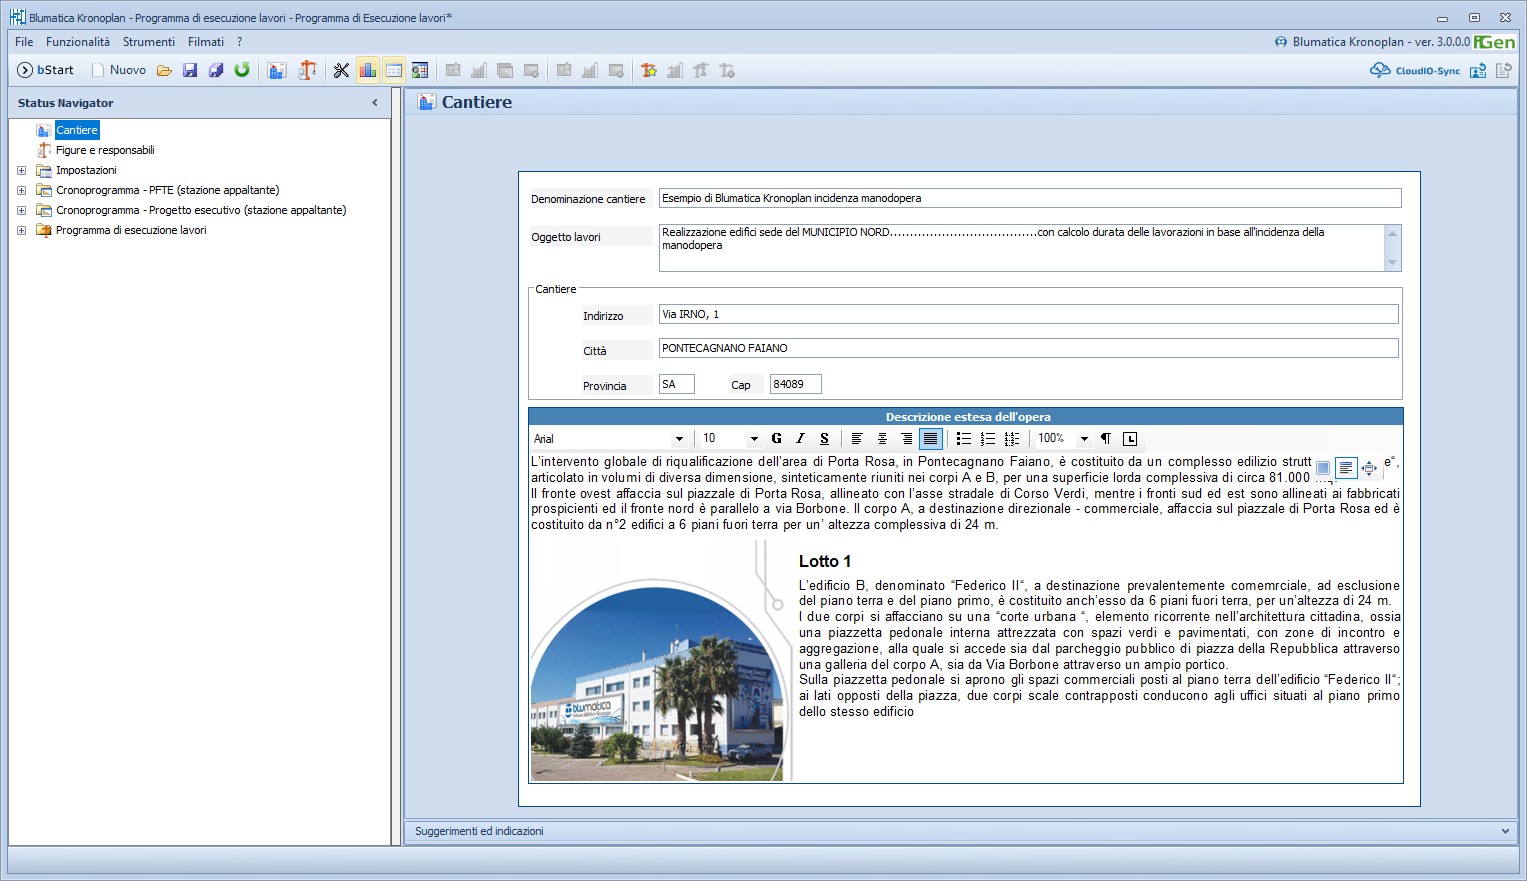Open the Strumenti menu
Viewport: 1527px width, 881px height.
click(x=149, y=42)
